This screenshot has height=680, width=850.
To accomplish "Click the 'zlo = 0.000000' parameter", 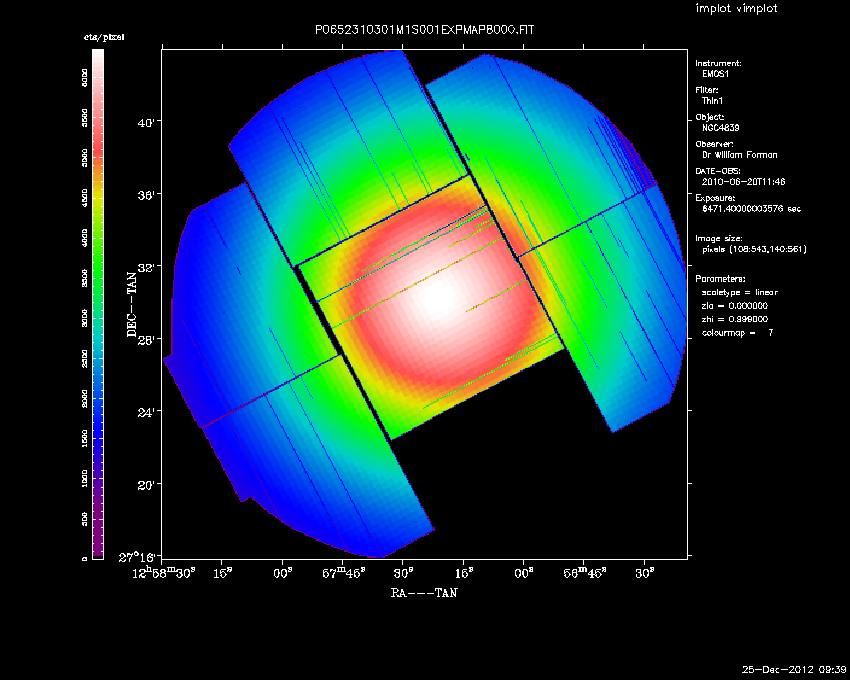I will (735, 306).
